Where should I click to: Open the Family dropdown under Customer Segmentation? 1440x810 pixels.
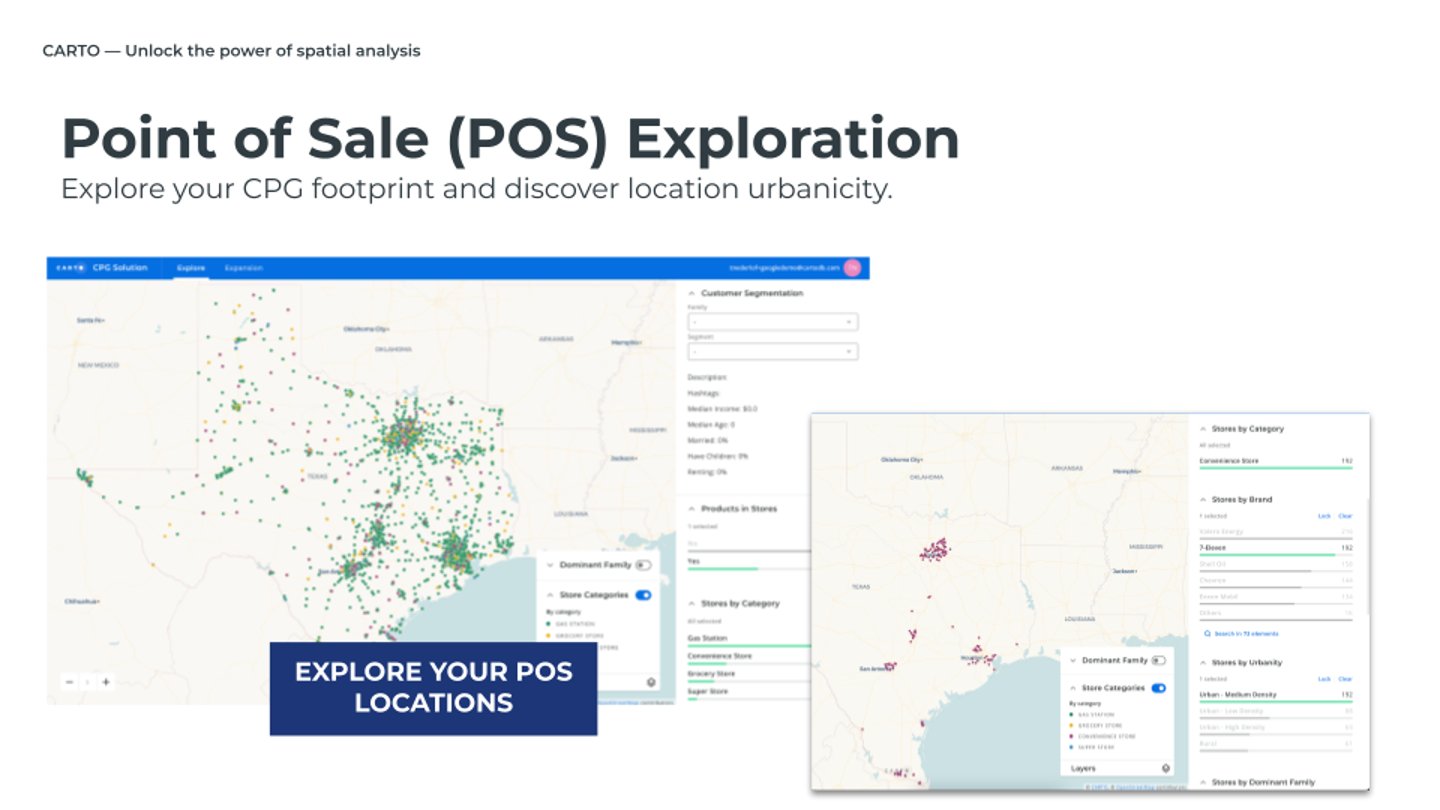[x=772, y=322]
